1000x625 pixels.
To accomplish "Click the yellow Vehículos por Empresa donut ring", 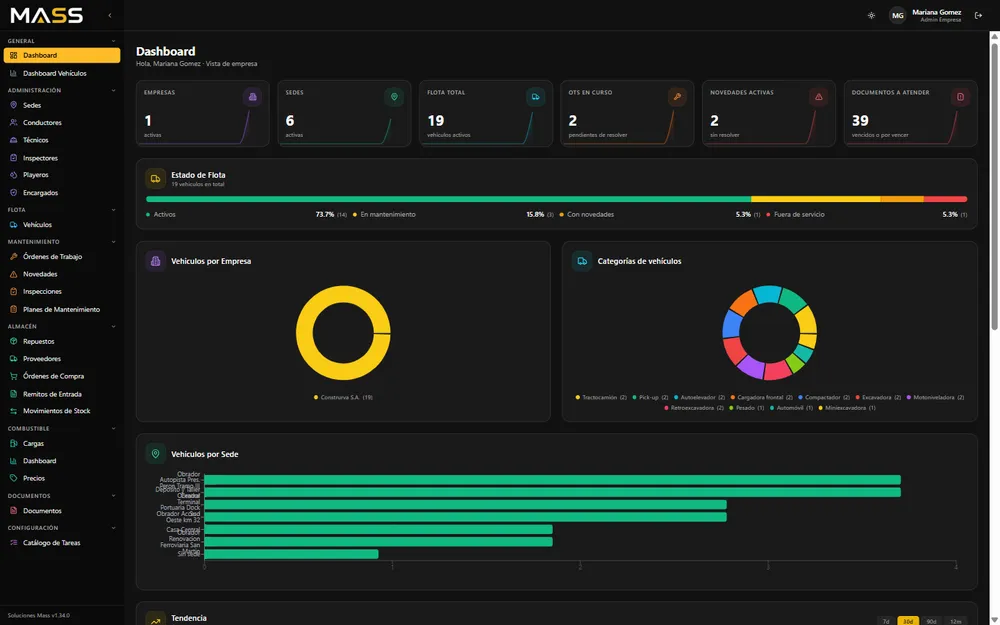I will pyautogui.click(x=306, y=333).
